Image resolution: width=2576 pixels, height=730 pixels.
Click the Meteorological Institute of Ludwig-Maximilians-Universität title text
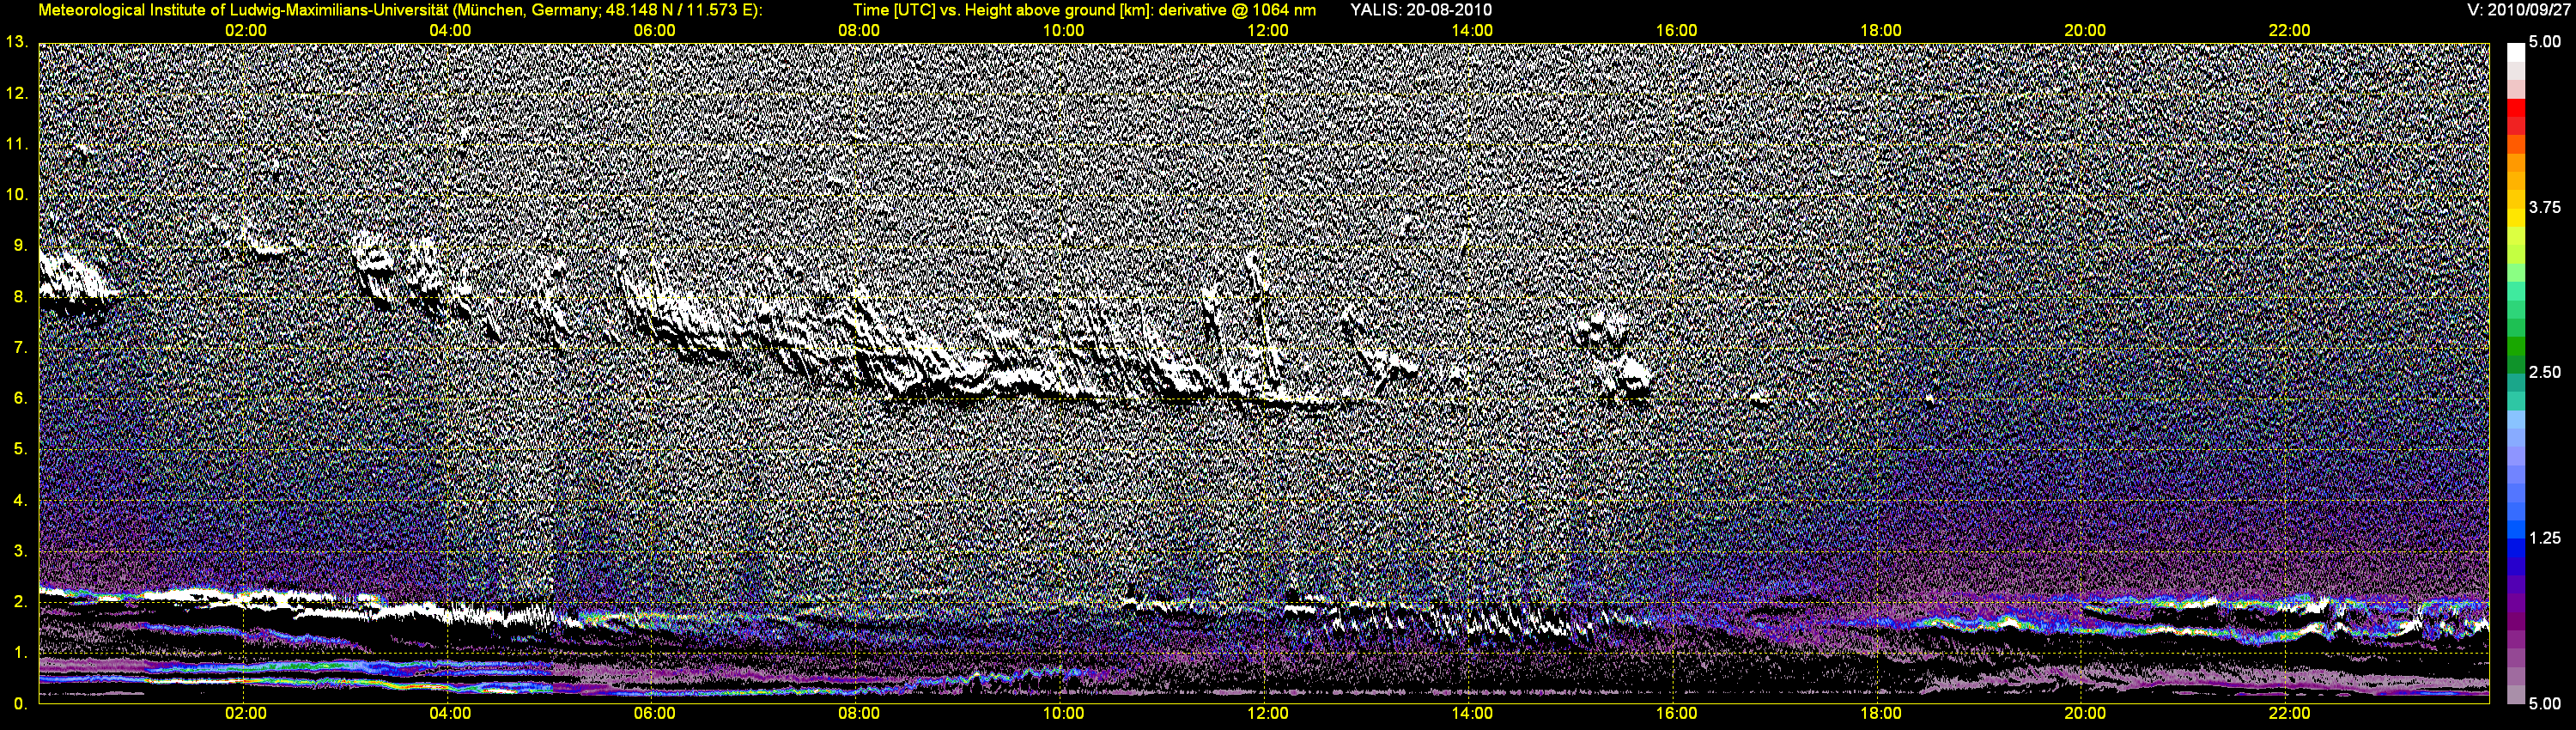tap(400, 10)
